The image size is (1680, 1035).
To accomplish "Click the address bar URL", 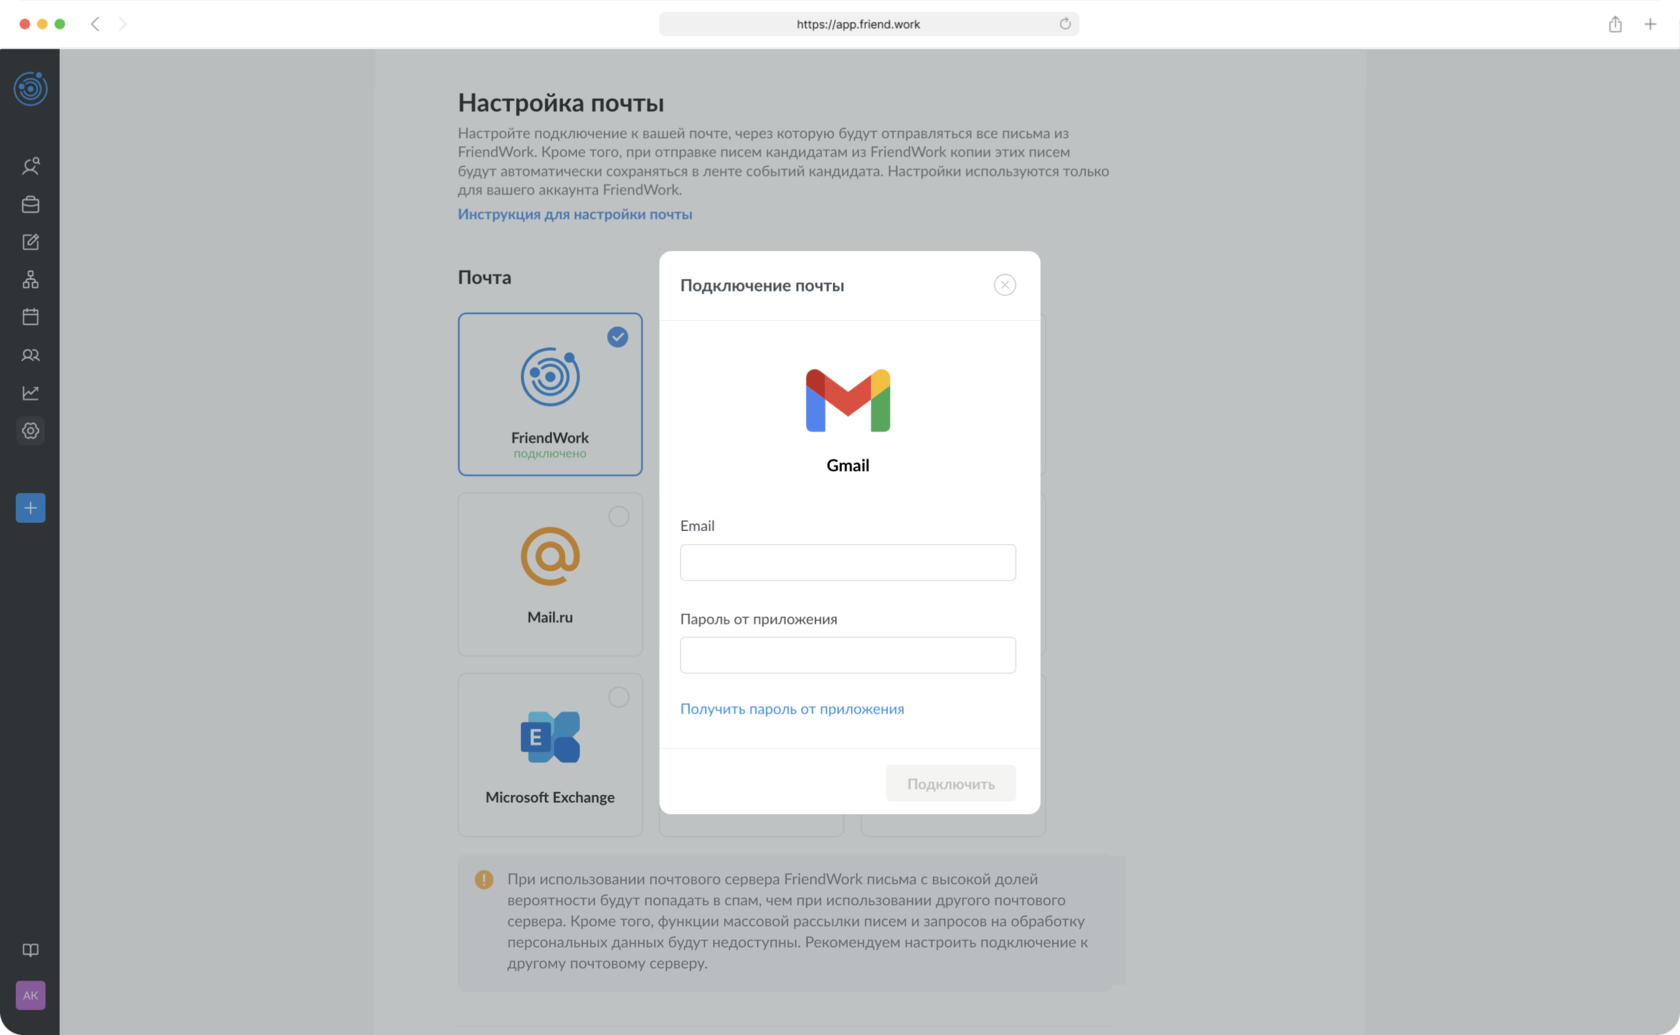I will click(x=858, y=24).
